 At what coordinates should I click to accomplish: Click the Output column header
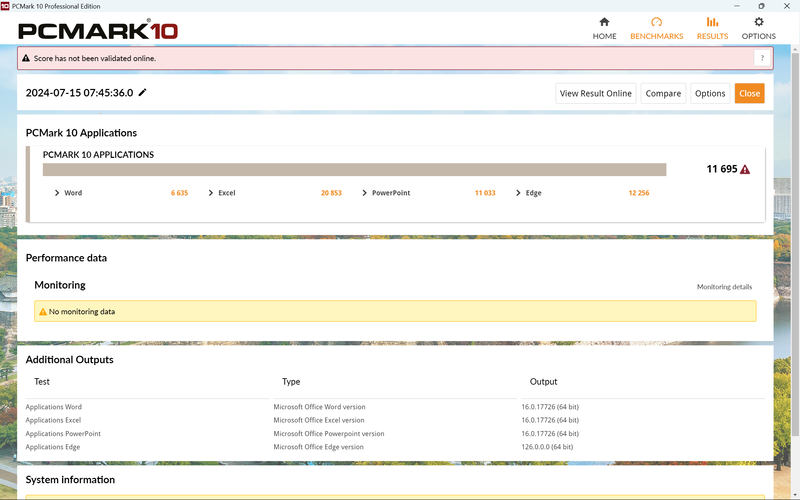point(543,382)
